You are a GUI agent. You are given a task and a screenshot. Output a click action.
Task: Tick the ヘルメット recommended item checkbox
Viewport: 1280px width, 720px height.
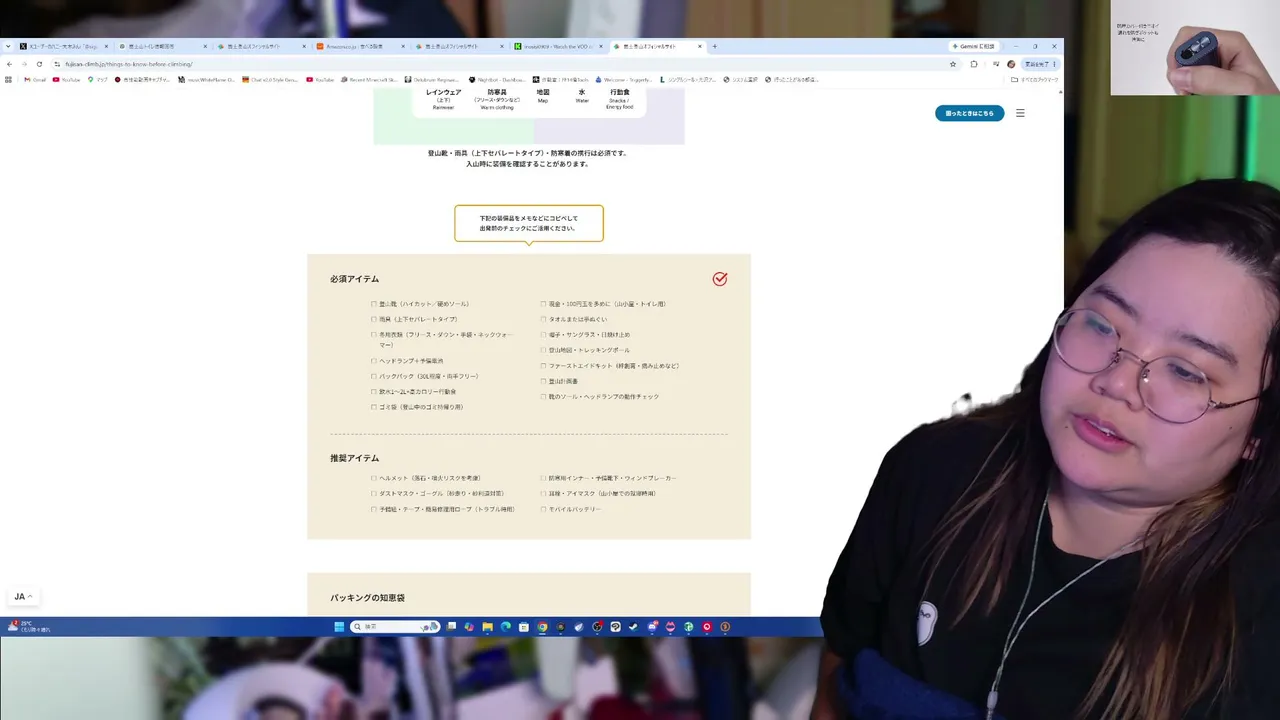coord(374,478)
